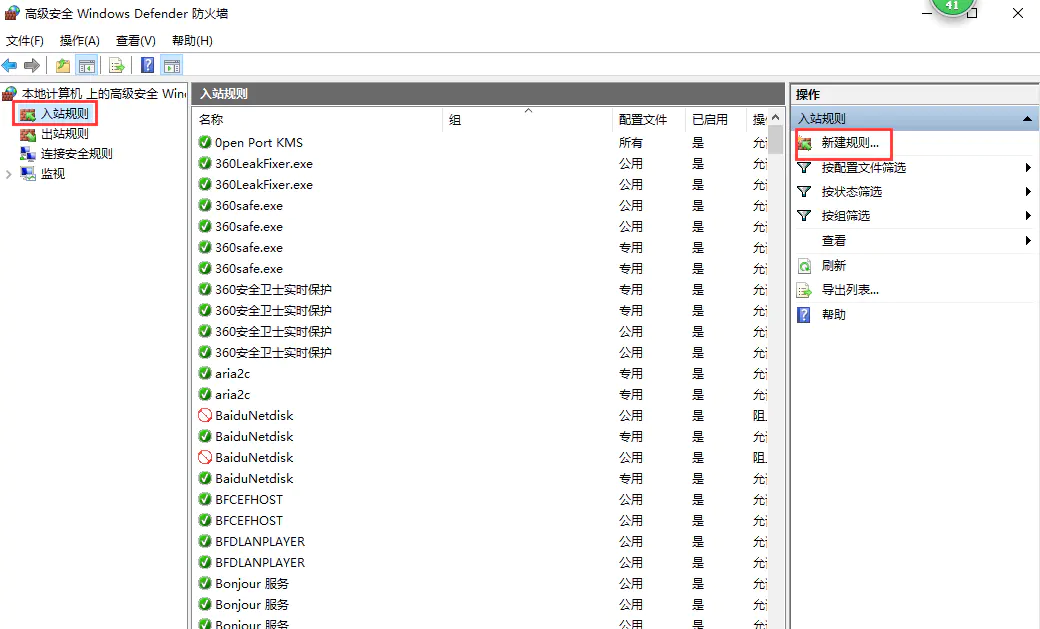Click green check icon of 0pen Port KMS

pyautogui.click(x=205, y=143)
